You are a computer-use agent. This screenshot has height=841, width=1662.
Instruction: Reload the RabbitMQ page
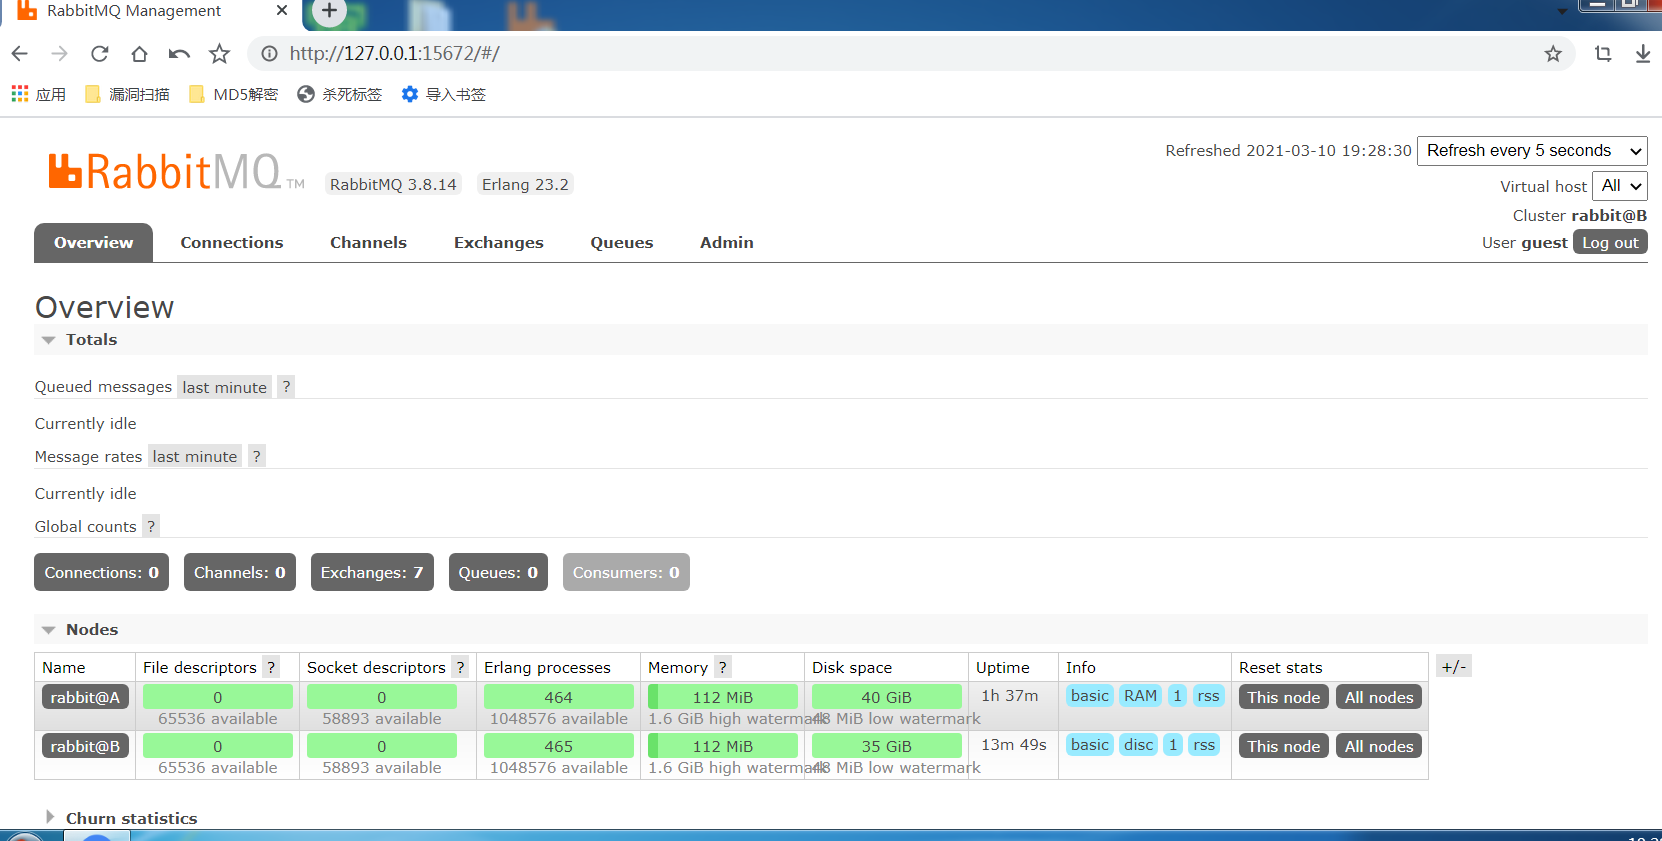point(99,54)
